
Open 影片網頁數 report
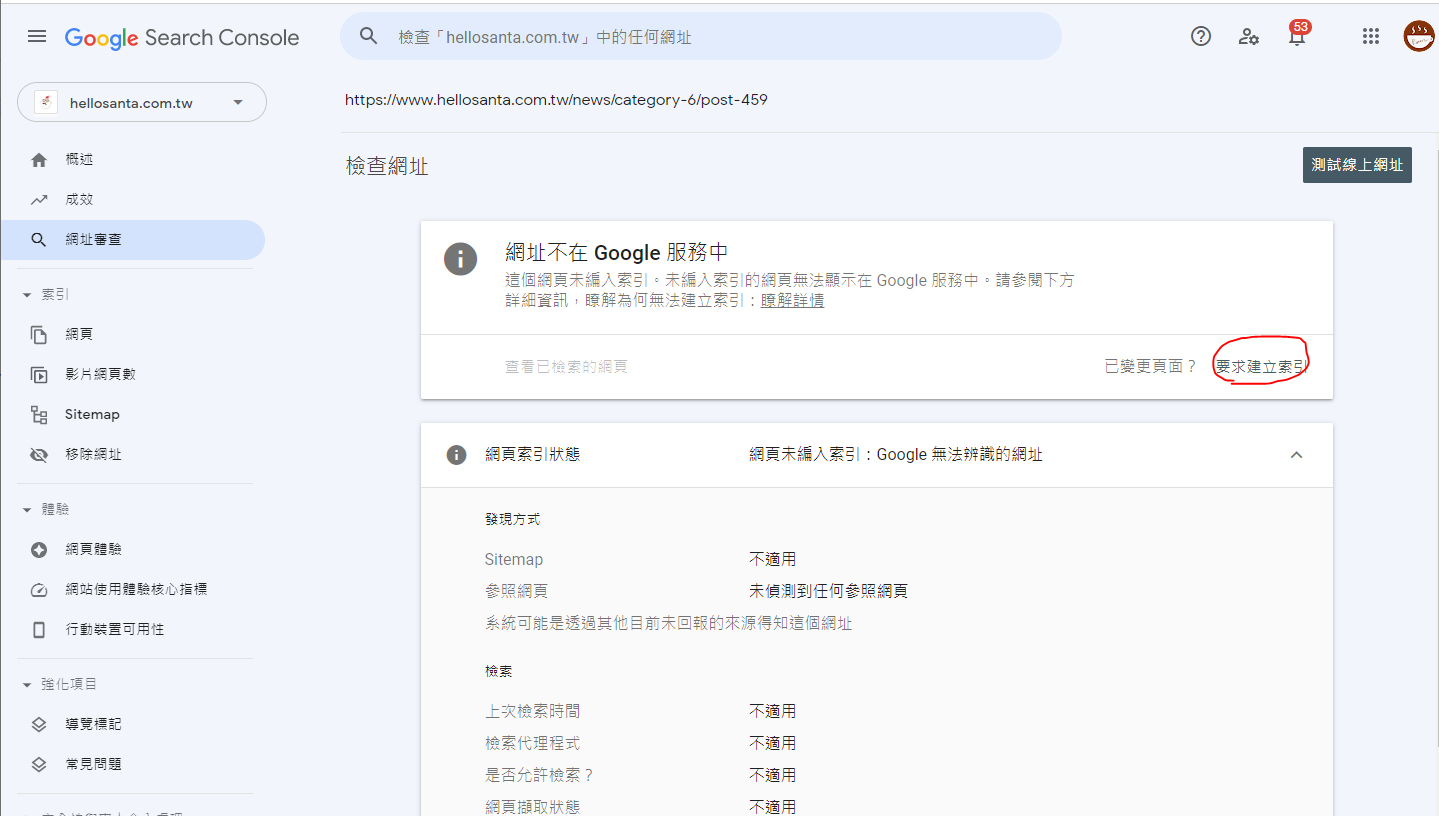pyautogui.click(x=100, y=375)
